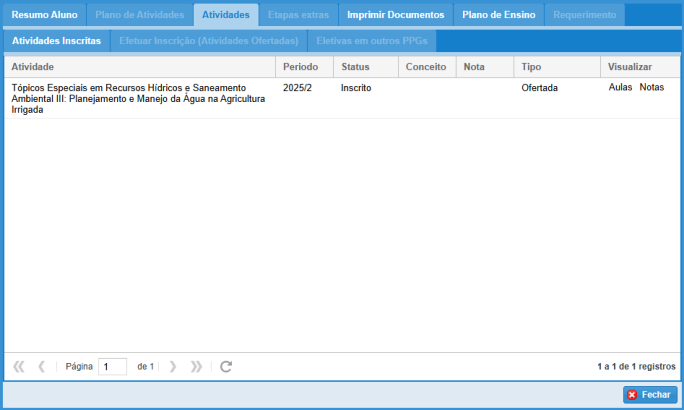Switch to Imprimir Documentos tab

point(395,15)
